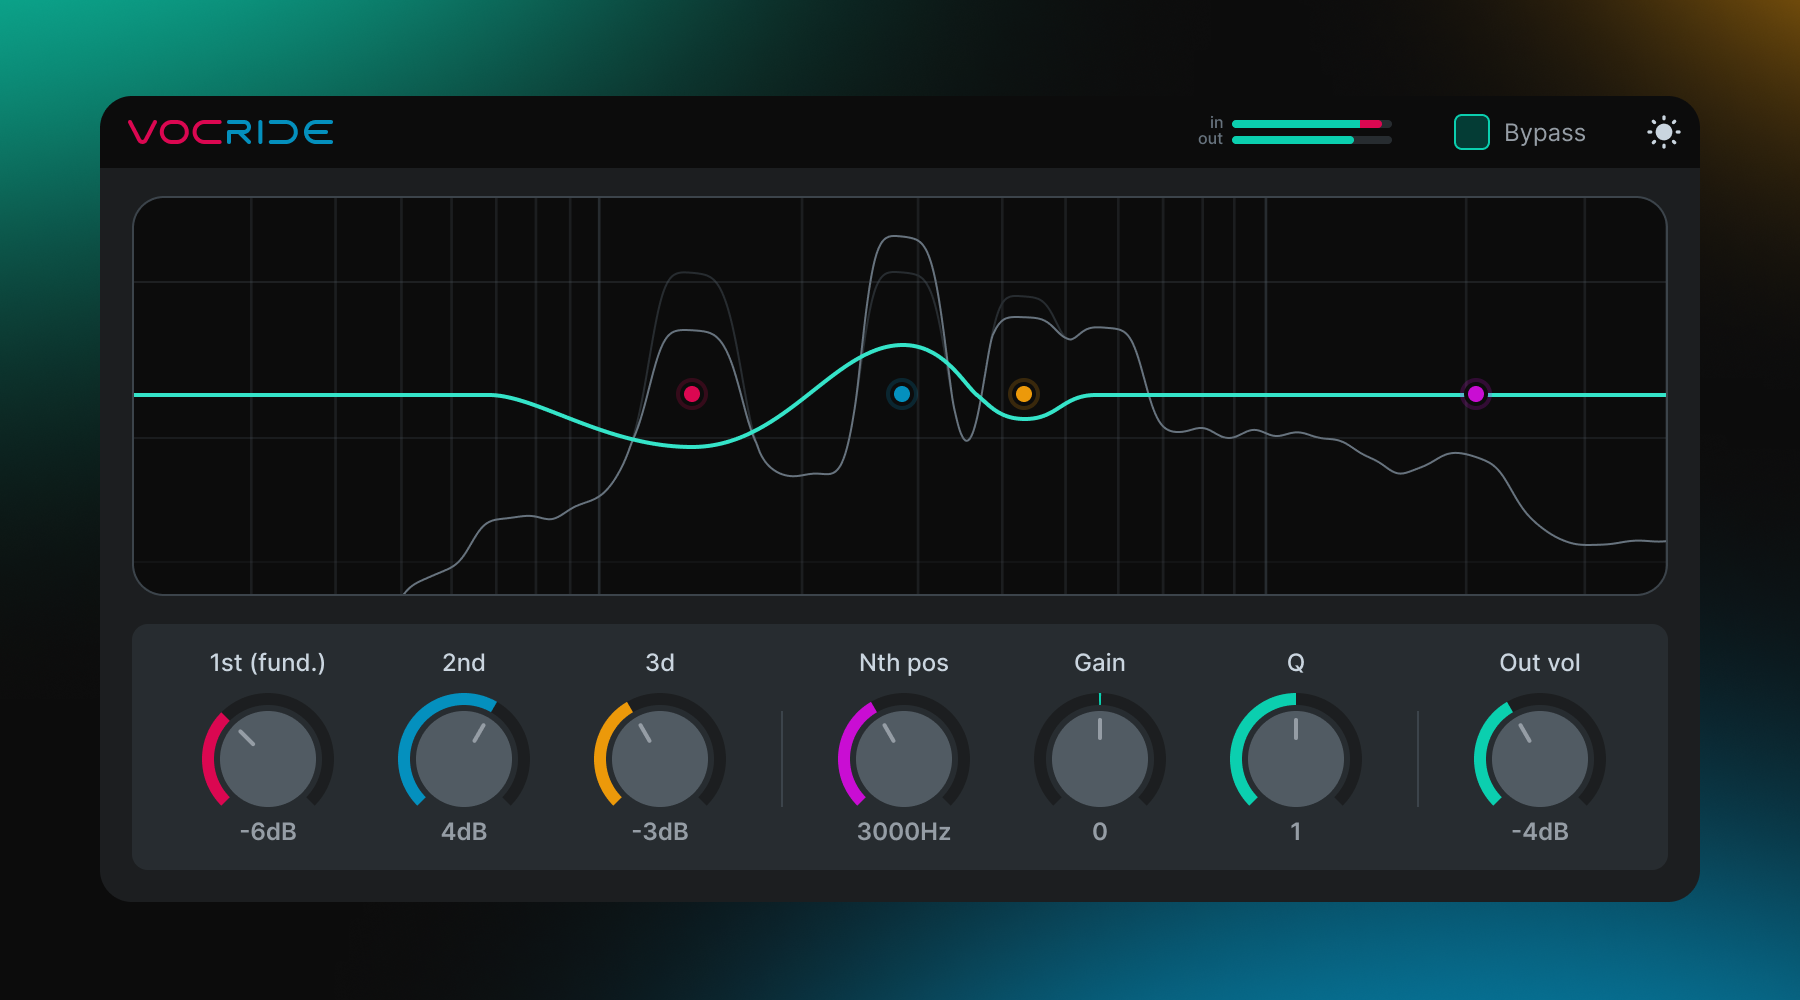Click the "in" meter label
Image resolution: width=1800 pixels, height=1000 pixels.
click(x=1216, y=123)
